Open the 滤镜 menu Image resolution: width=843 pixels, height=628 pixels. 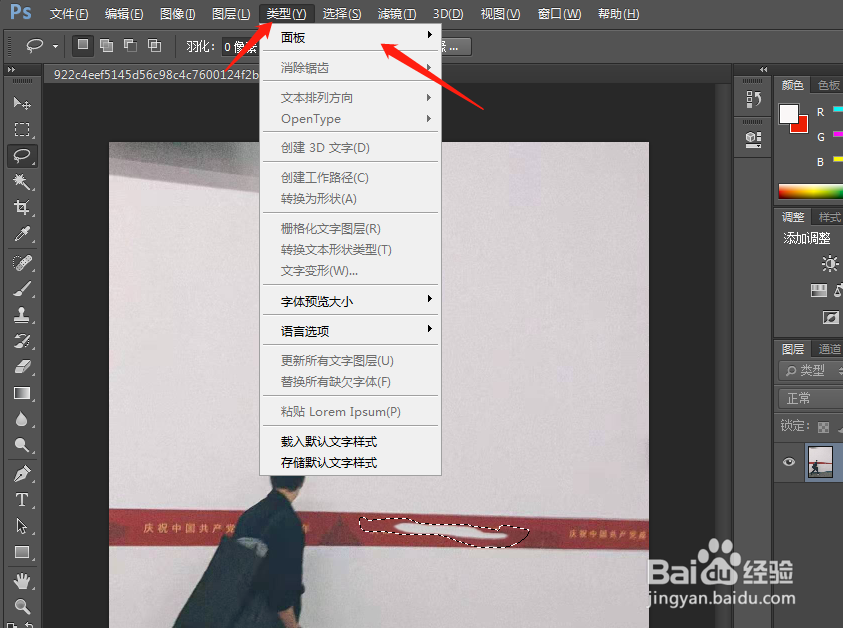tap(397, 13)
